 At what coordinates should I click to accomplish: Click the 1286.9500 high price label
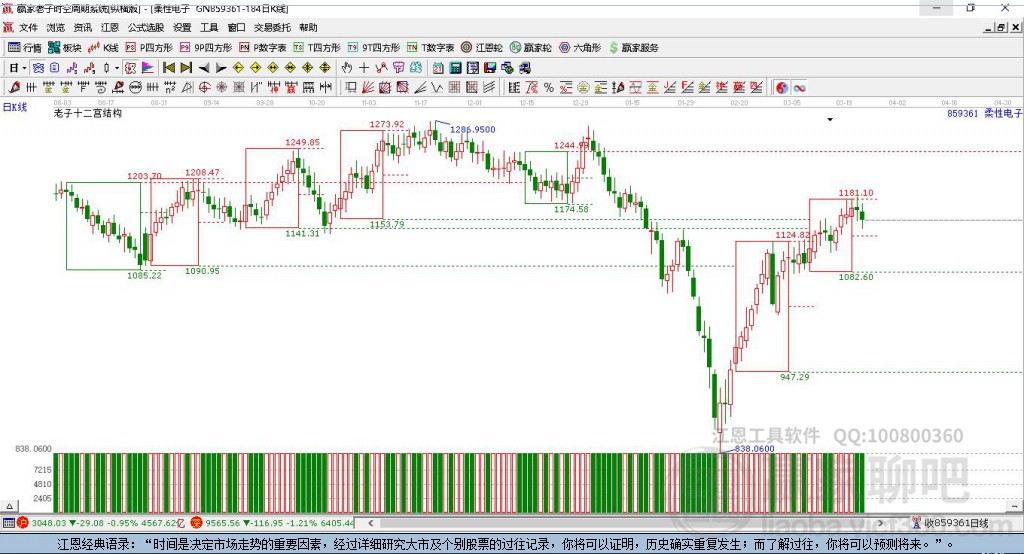point(473,129)
